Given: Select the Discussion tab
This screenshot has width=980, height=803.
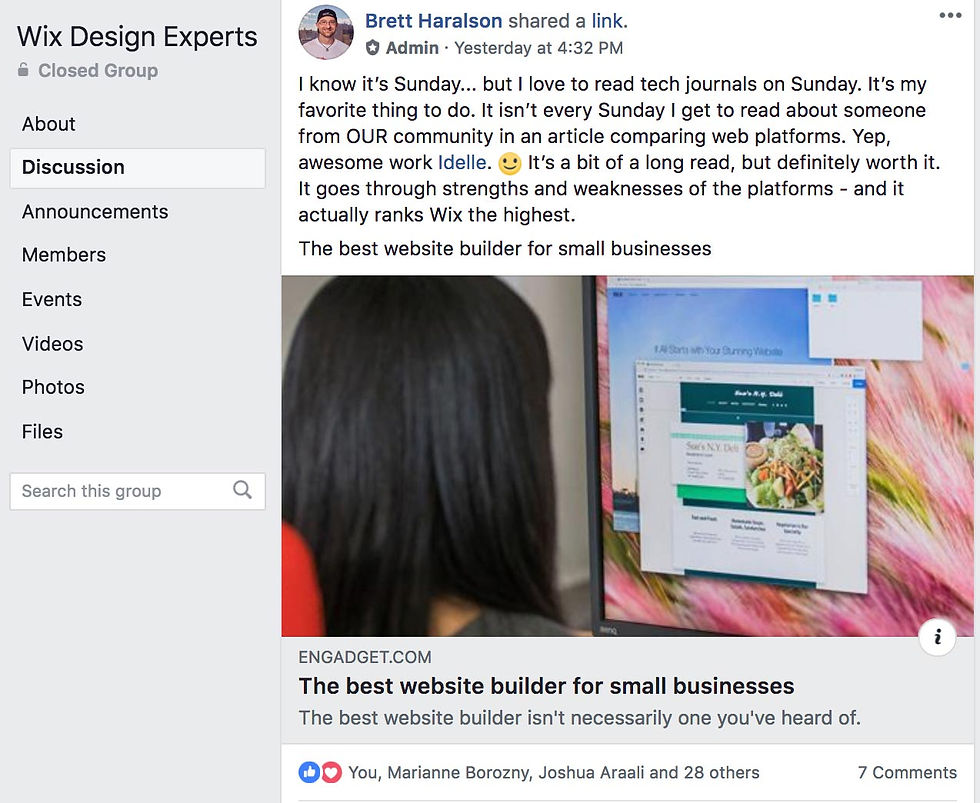Looking at the screenshot, I should [x=138, y=167].
